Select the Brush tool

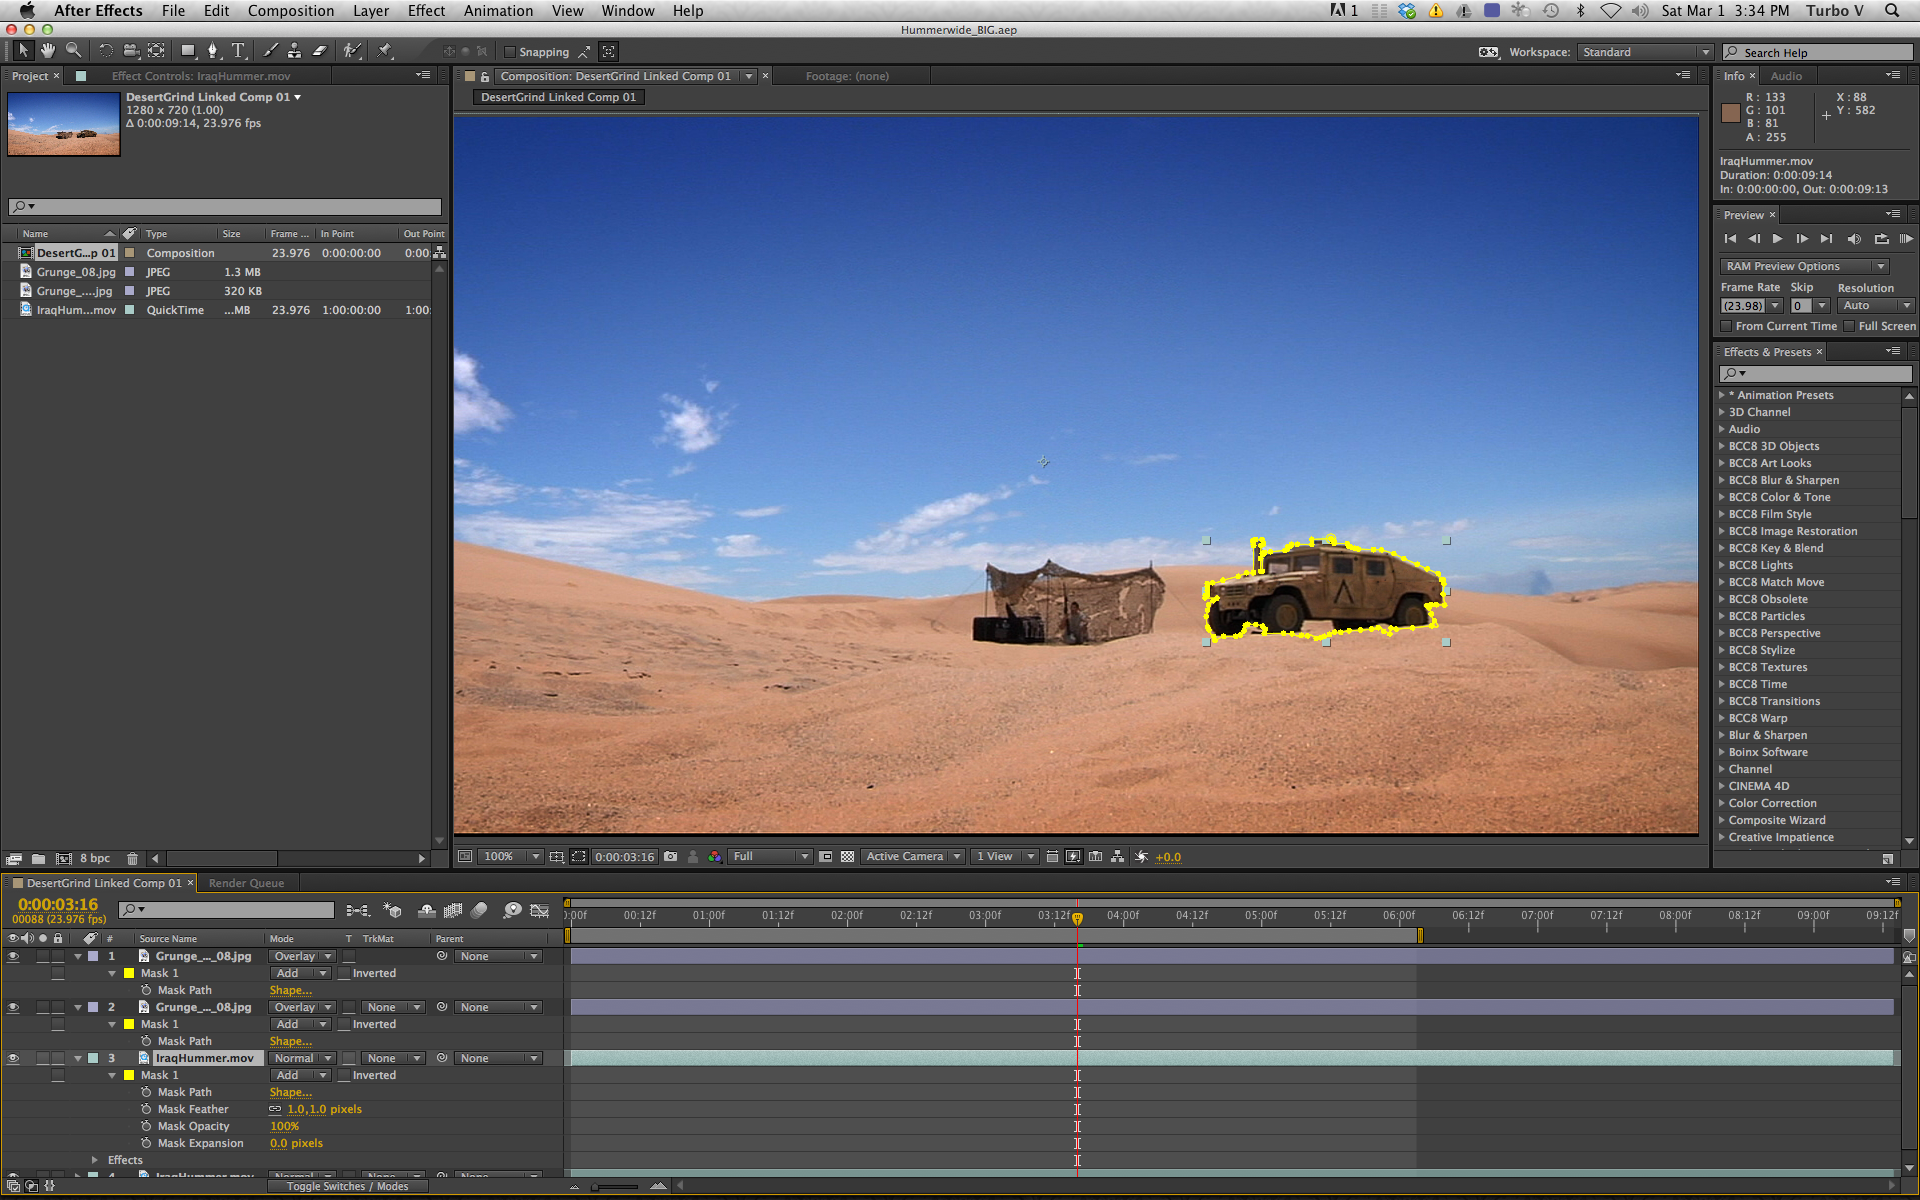point(270,51)
